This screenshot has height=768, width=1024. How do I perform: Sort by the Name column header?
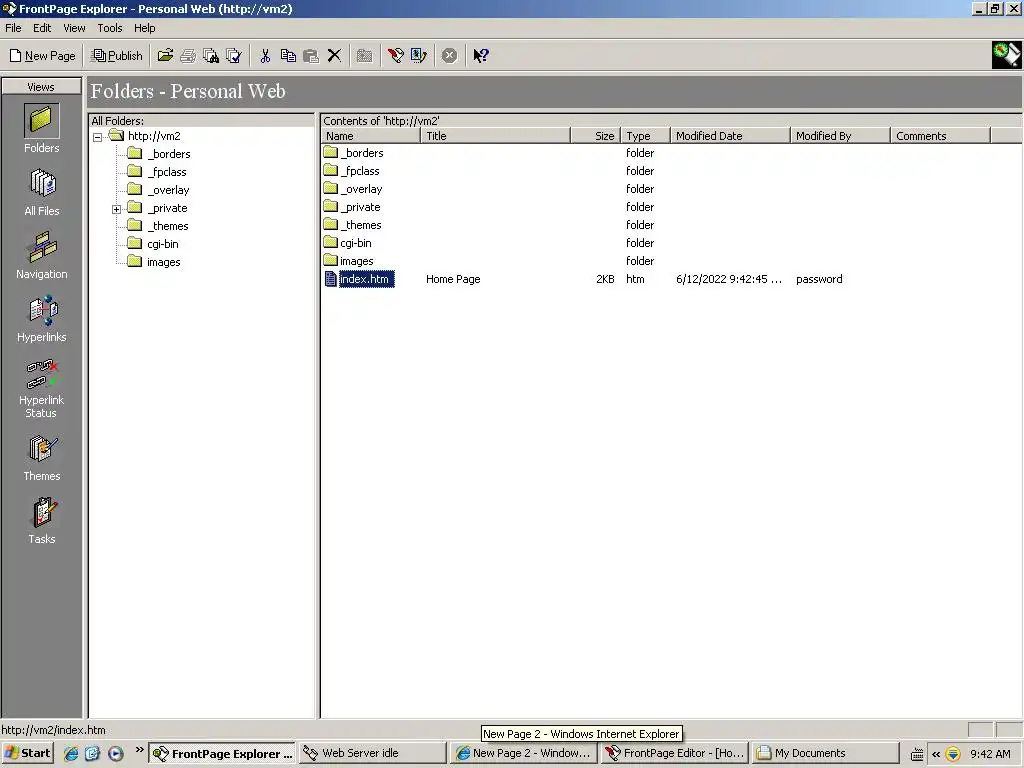point(370,136)
